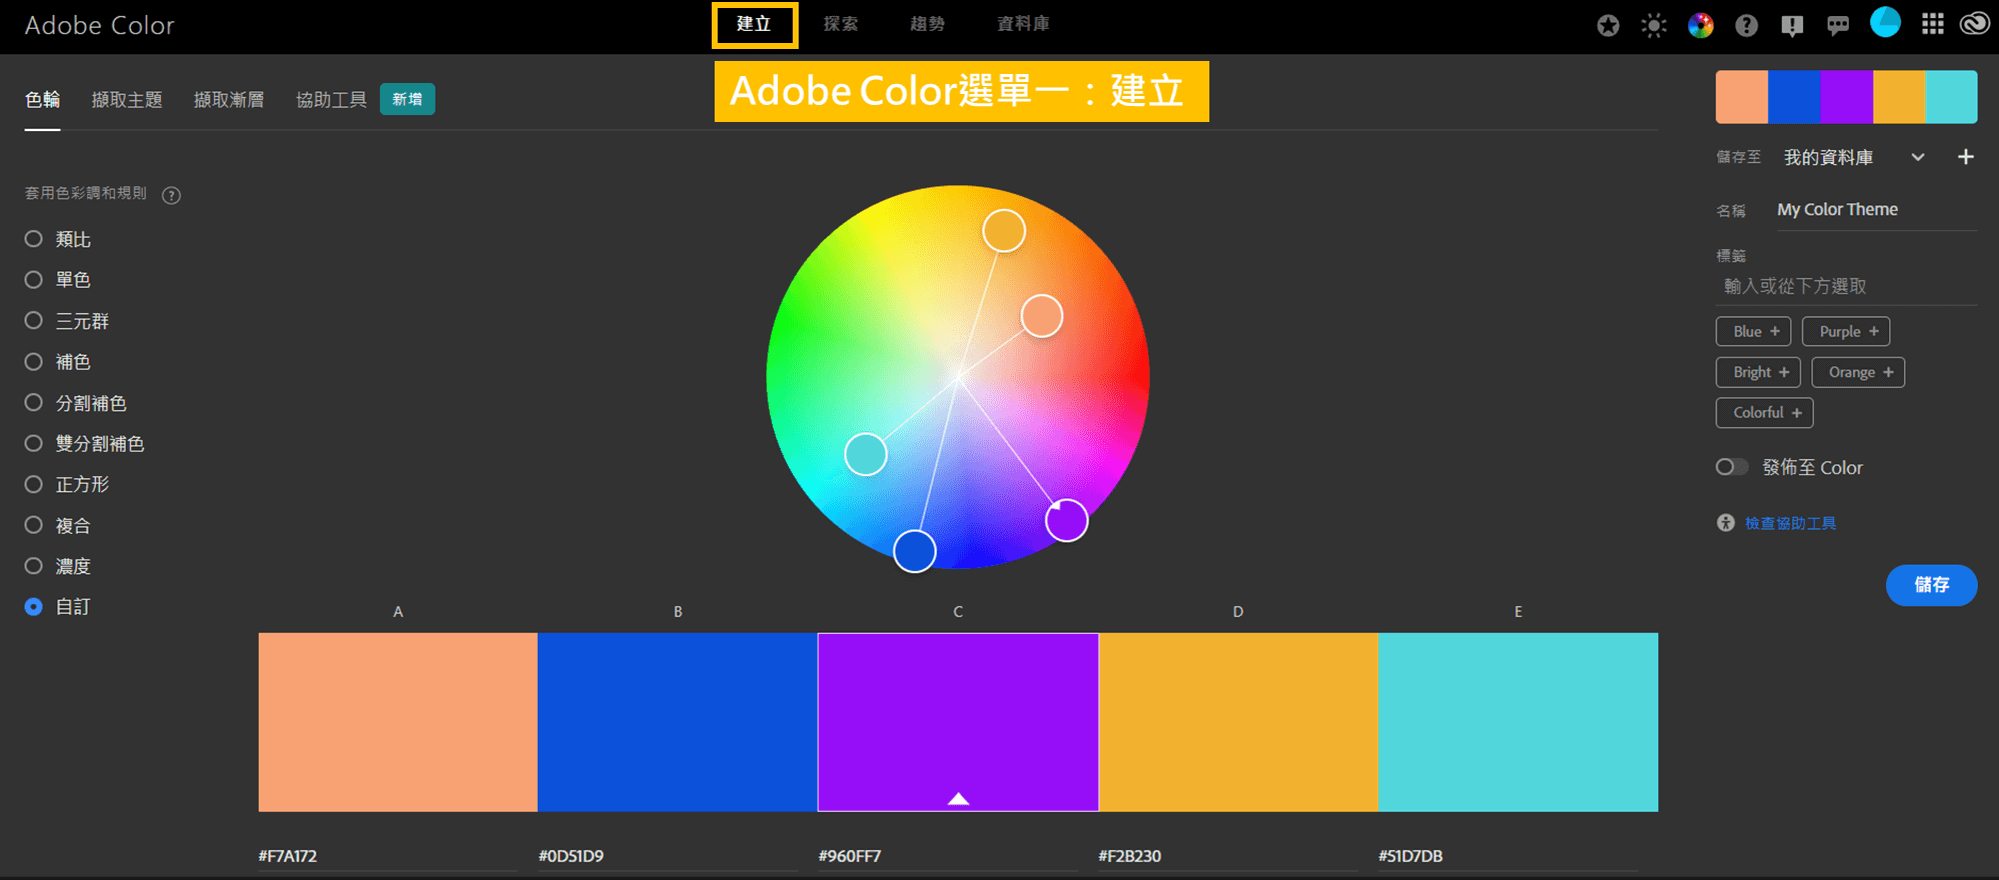Click the Creative Cloud icon
The image size is (1999, 880).
pyautogui.click(x=1975, y=23)
